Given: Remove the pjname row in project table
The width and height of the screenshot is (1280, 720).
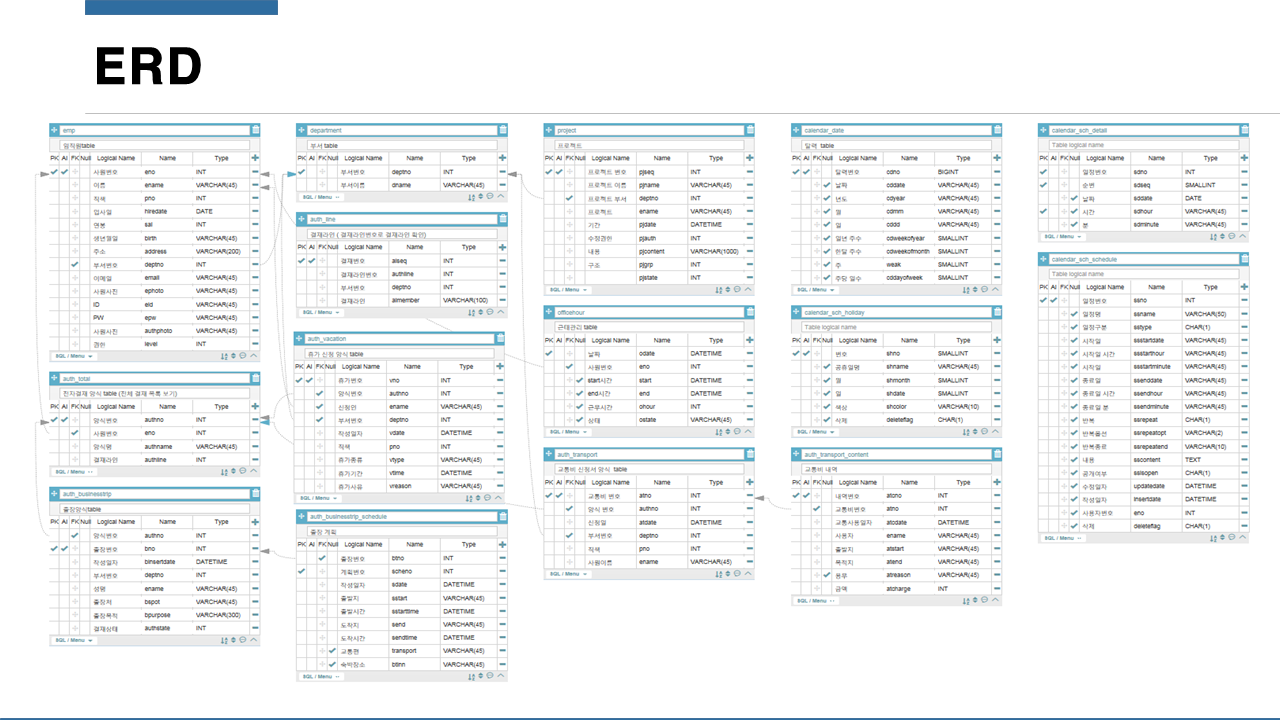Looking at the screenshot, I should 750,185.
